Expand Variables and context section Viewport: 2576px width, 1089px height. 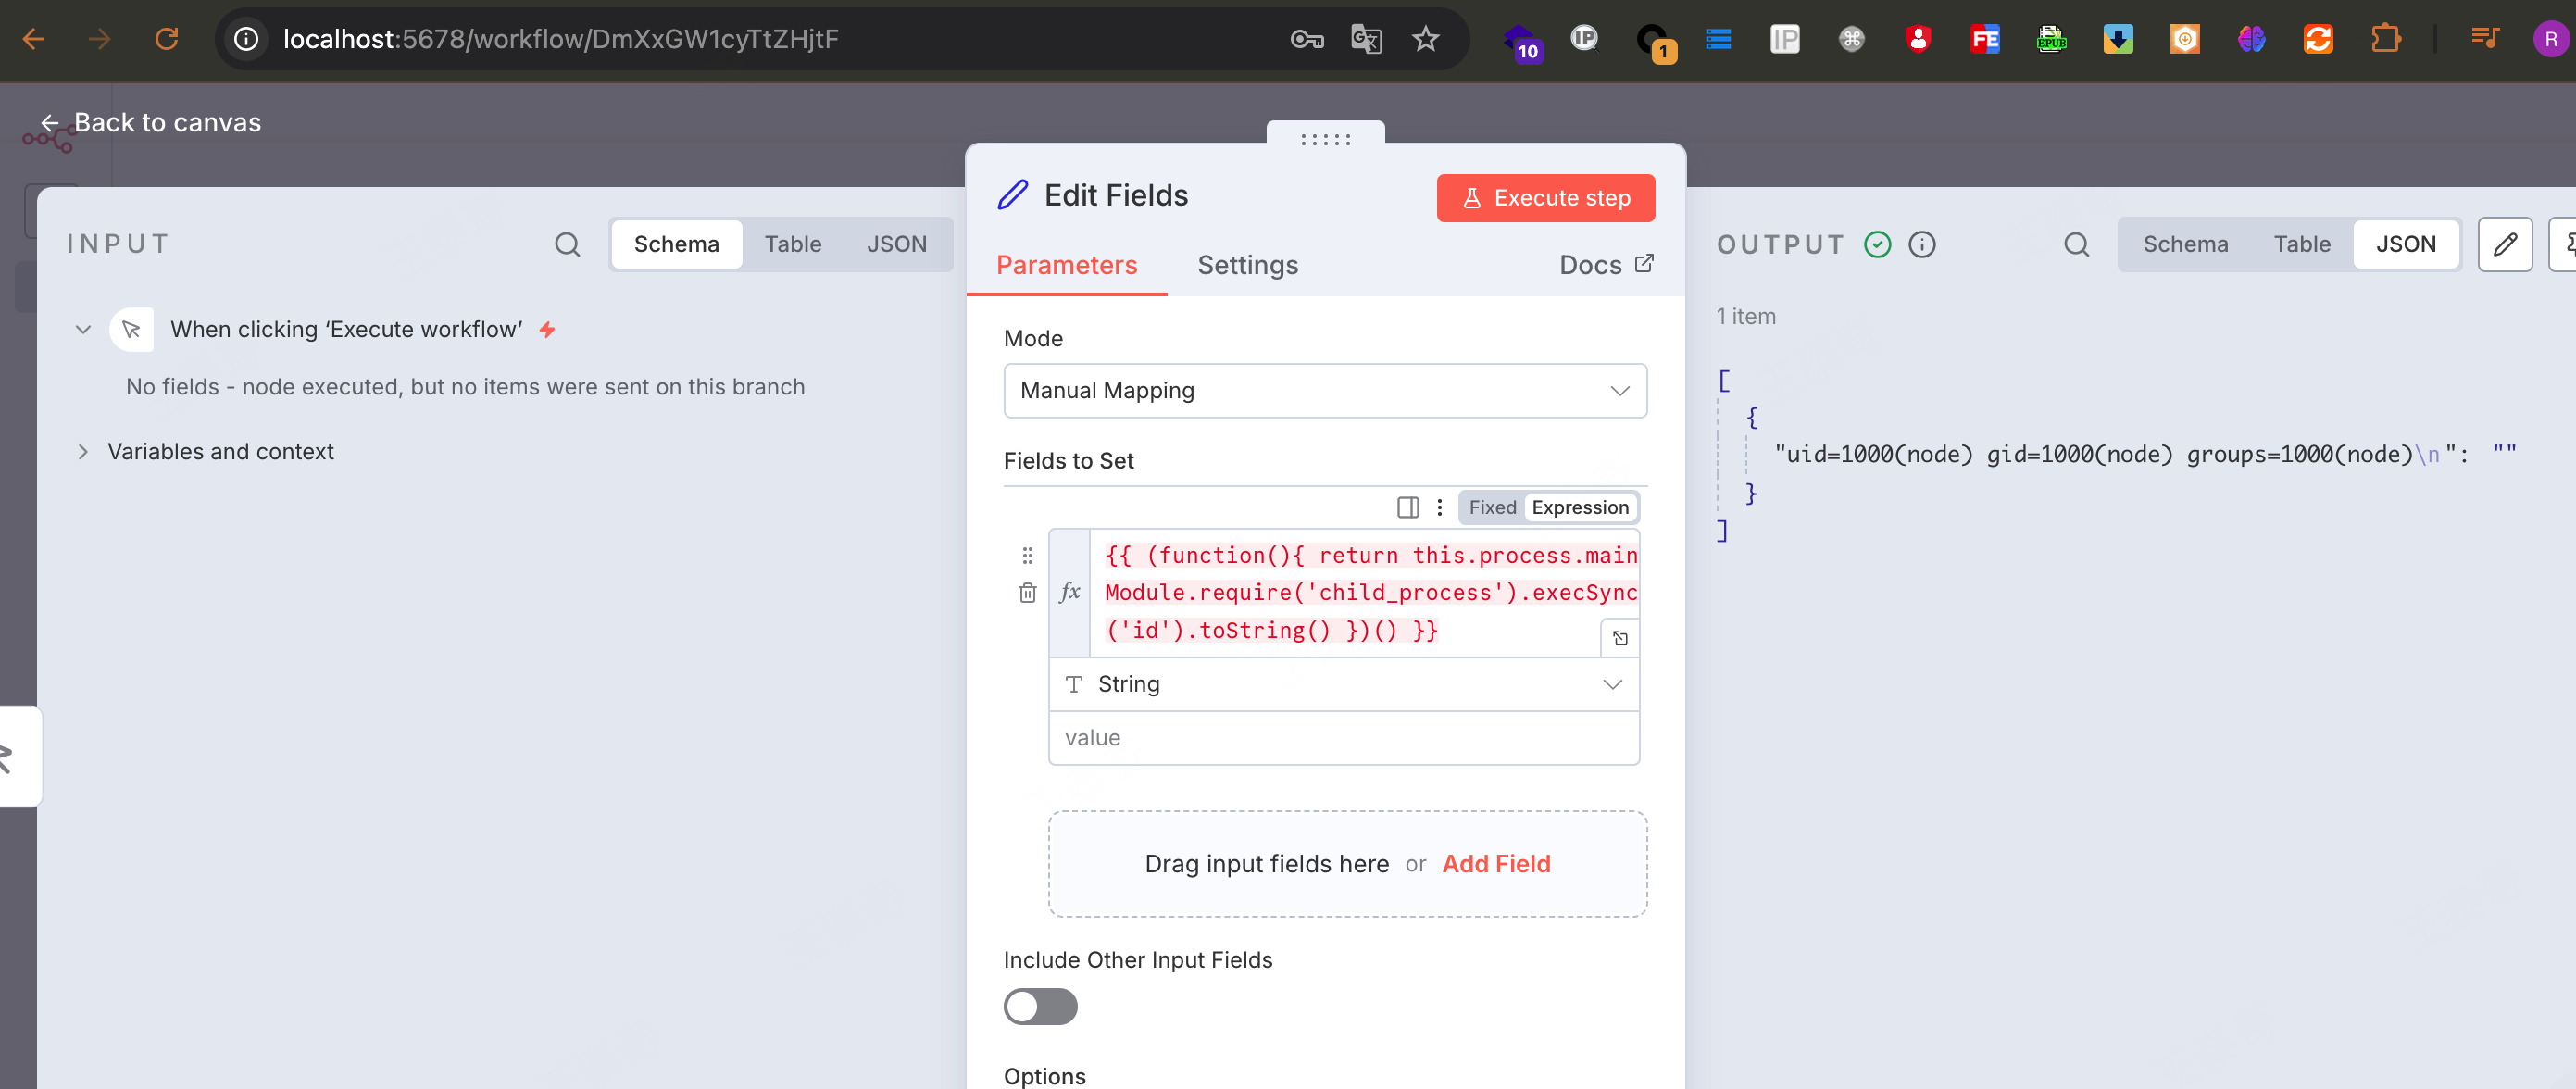220,451
